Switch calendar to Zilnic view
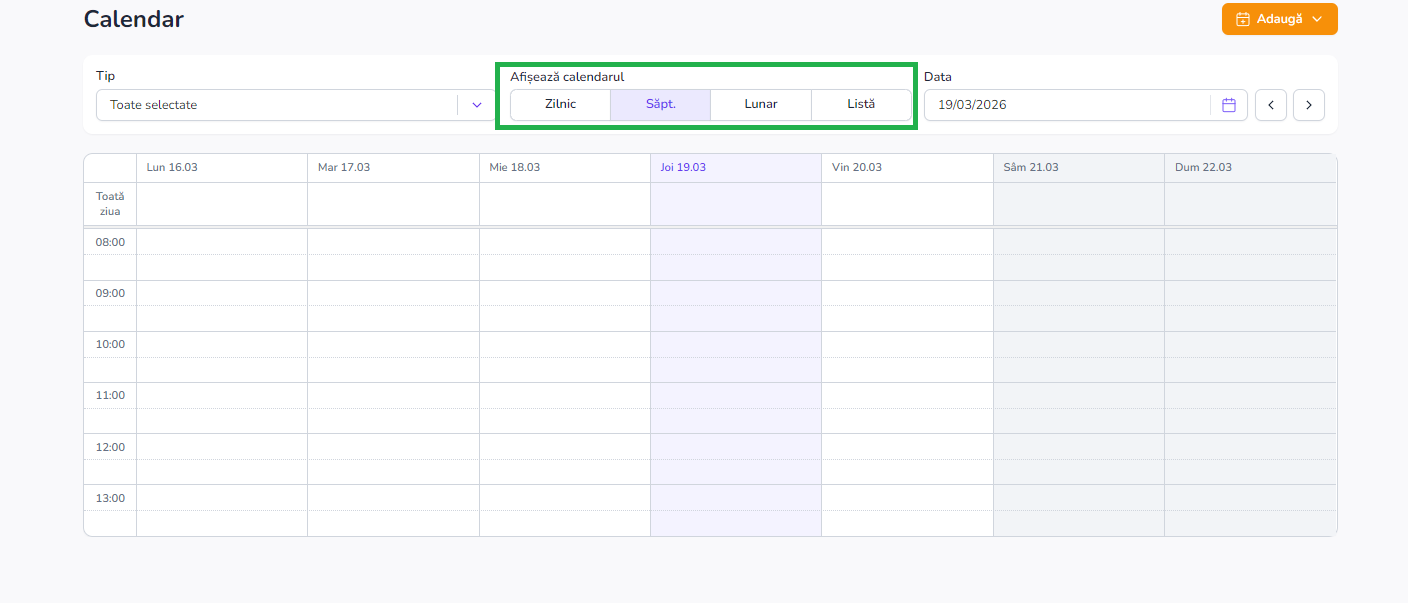The image size is (1408, 603). [x=560, y=105]
